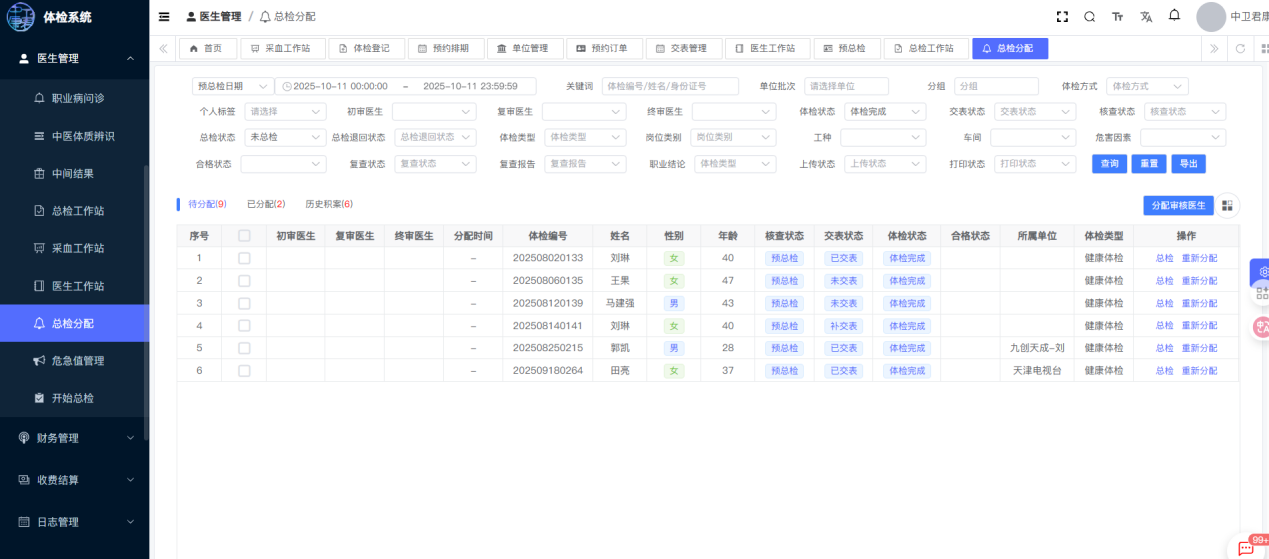1269x559 pixels.
Task: Toggle fullscreen mode icon
Action: click(1062, 17)
